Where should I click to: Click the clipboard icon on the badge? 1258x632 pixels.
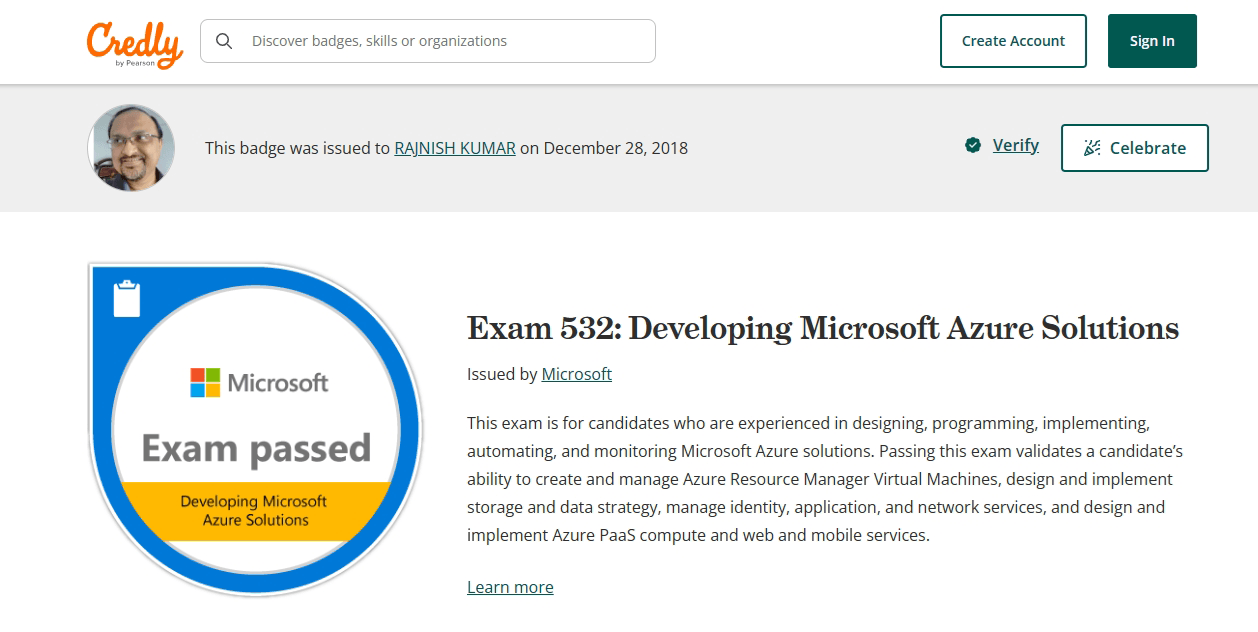pyautogui.click(x=127, y=298)
